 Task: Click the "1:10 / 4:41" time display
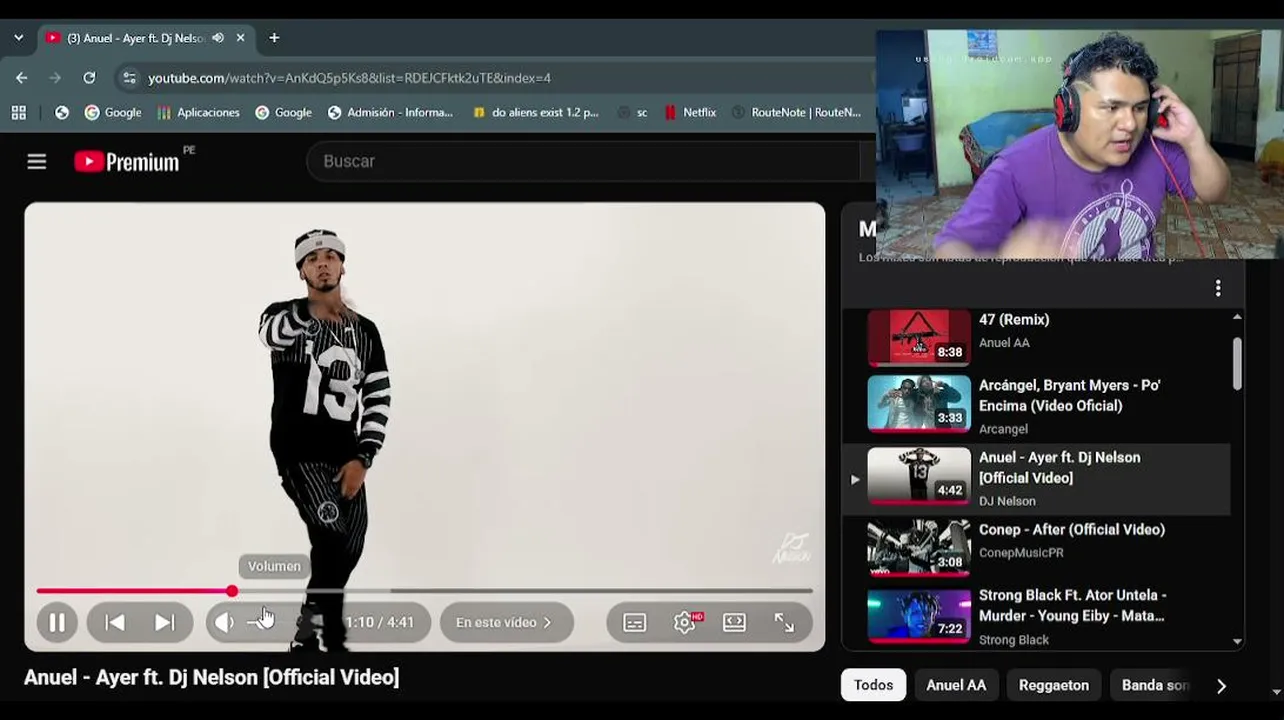pyautogui.click(x=379, y=622)
